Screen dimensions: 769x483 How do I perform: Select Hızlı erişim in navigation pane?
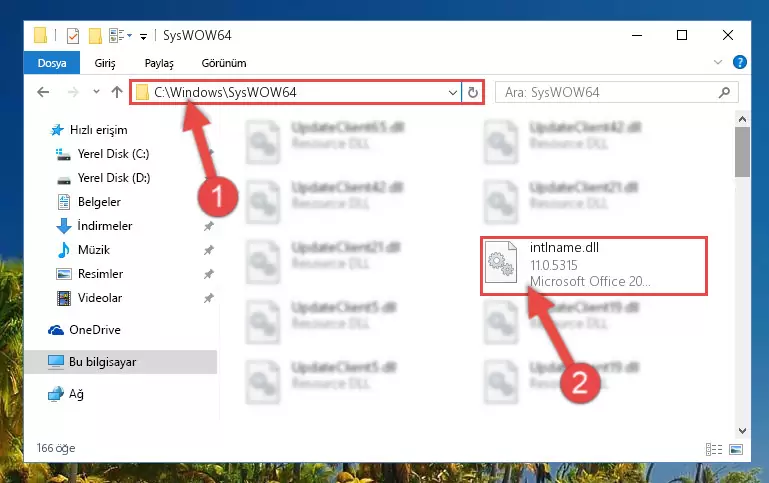[x=99, y=130]
